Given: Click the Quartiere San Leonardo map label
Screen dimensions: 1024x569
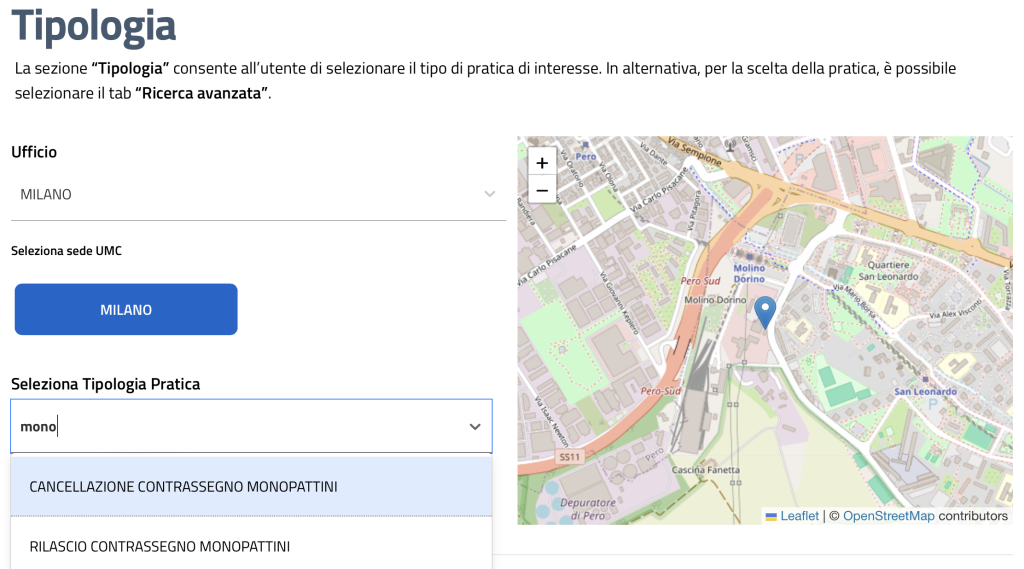Looking at the screenshot, I should [x=888, y=270].
